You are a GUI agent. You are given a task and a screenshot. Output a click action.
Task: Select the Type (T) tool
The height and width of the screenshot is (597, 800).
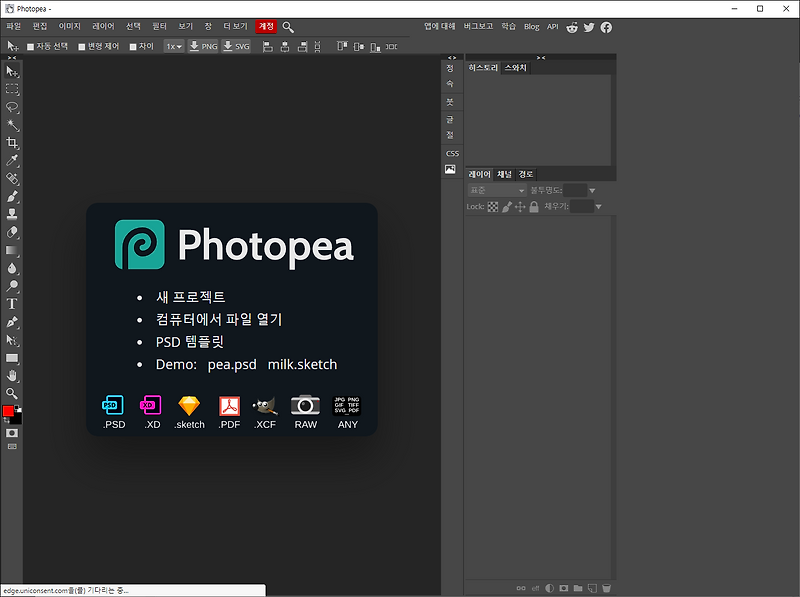point(12,304)
